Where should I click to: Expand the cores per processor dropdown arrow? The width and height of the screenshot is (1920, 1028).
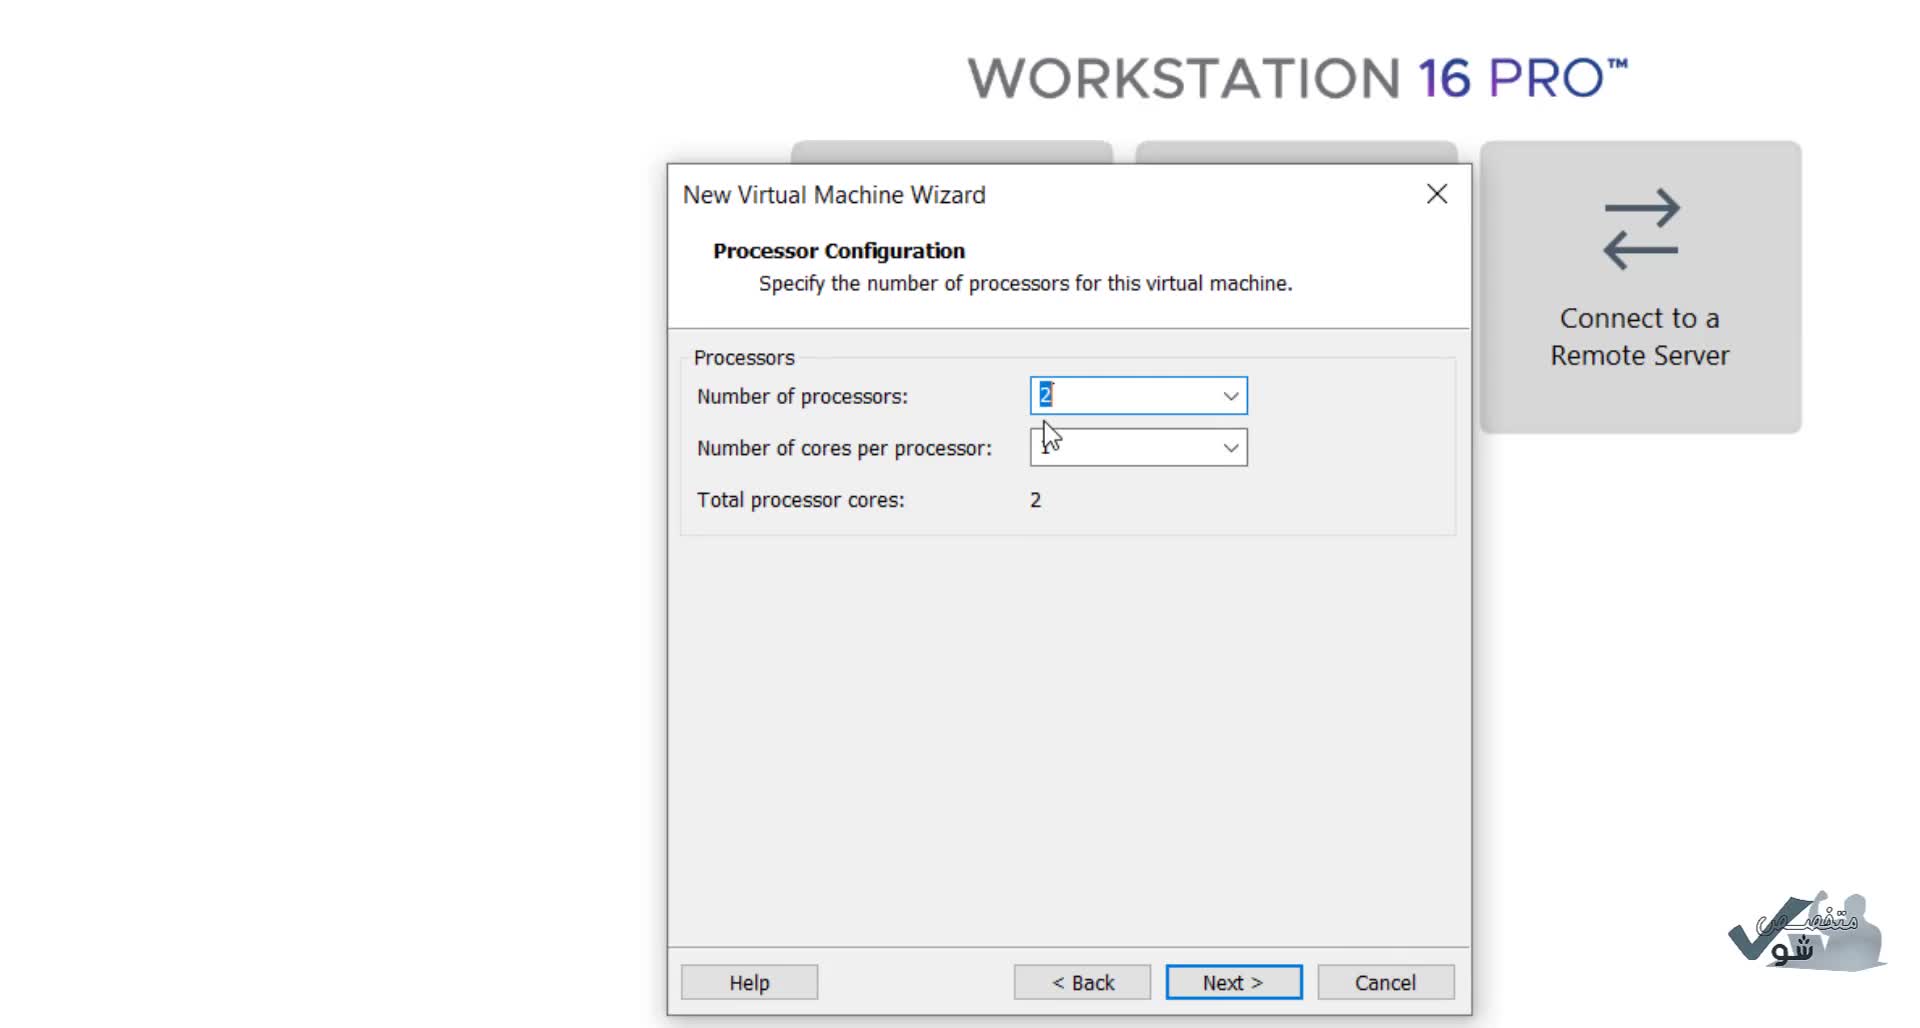1230,448
